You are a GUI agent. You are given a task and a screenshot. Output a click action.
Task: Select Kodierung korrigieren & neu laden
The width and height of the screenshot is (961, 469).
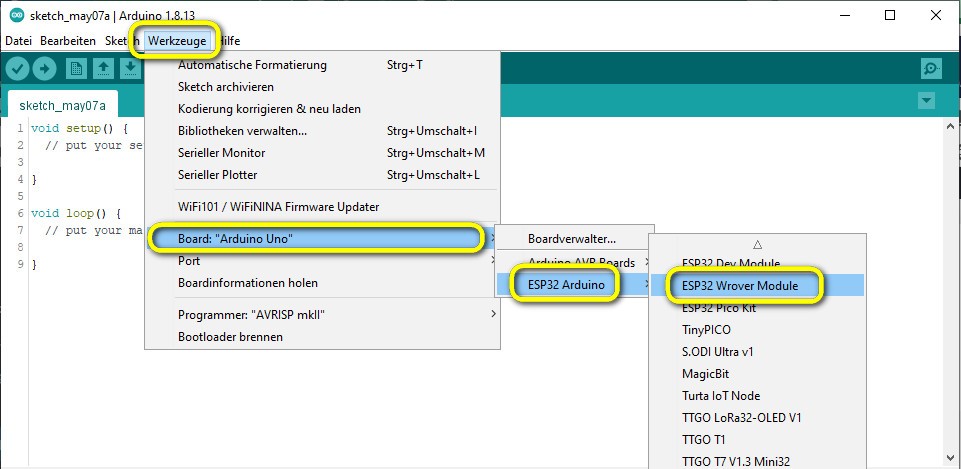(x=322, y=109)
